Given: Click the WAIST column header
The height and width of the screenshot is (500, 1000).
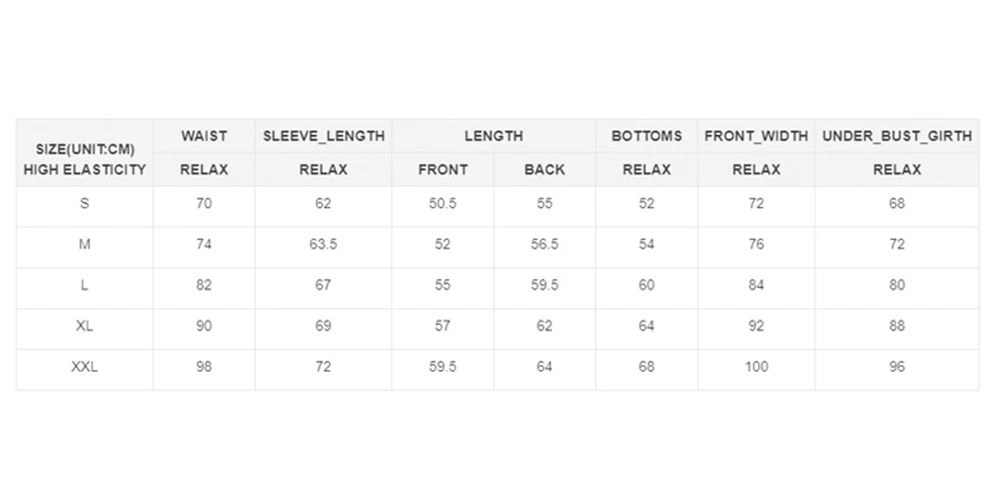Looking at the screenshot, I should (x=204, y=136).
